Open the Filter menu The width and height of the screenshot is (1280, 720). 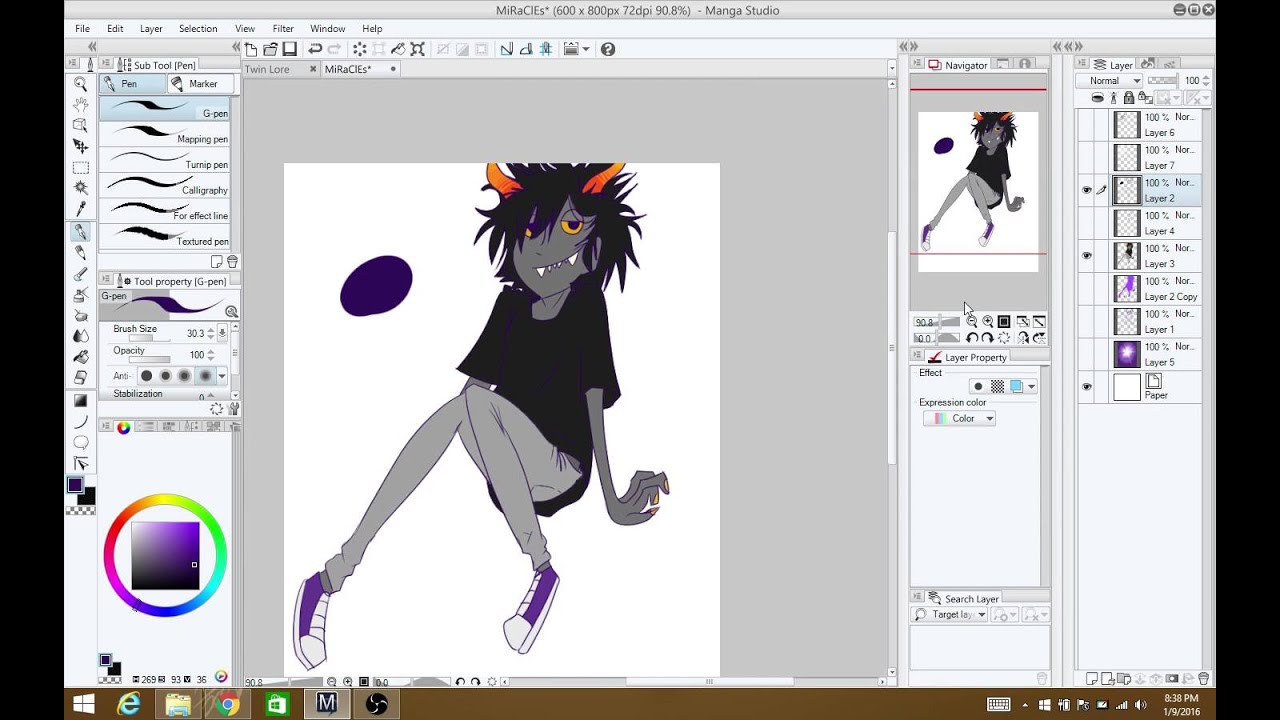(x=283, y=29)
